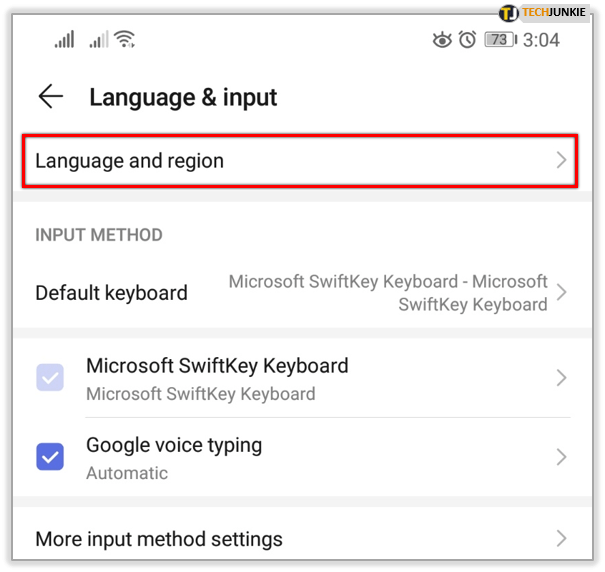Toggle the Microsoft SwiftKey Keyboard checkbox
Viewport: 605px width, 572px height.
point(50,377)
